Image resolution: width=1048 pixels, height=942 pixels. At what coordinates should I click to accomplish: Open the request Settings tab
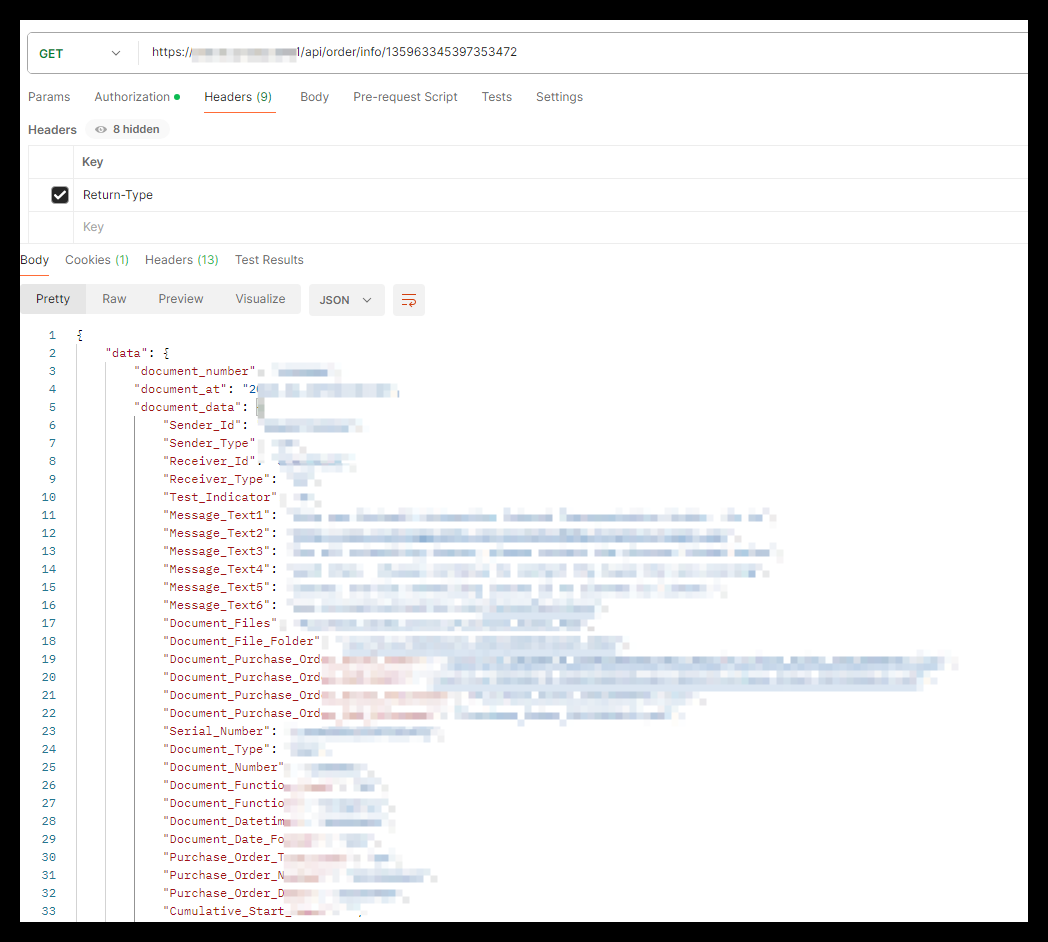pyautogui.click(x=559, y=97)
